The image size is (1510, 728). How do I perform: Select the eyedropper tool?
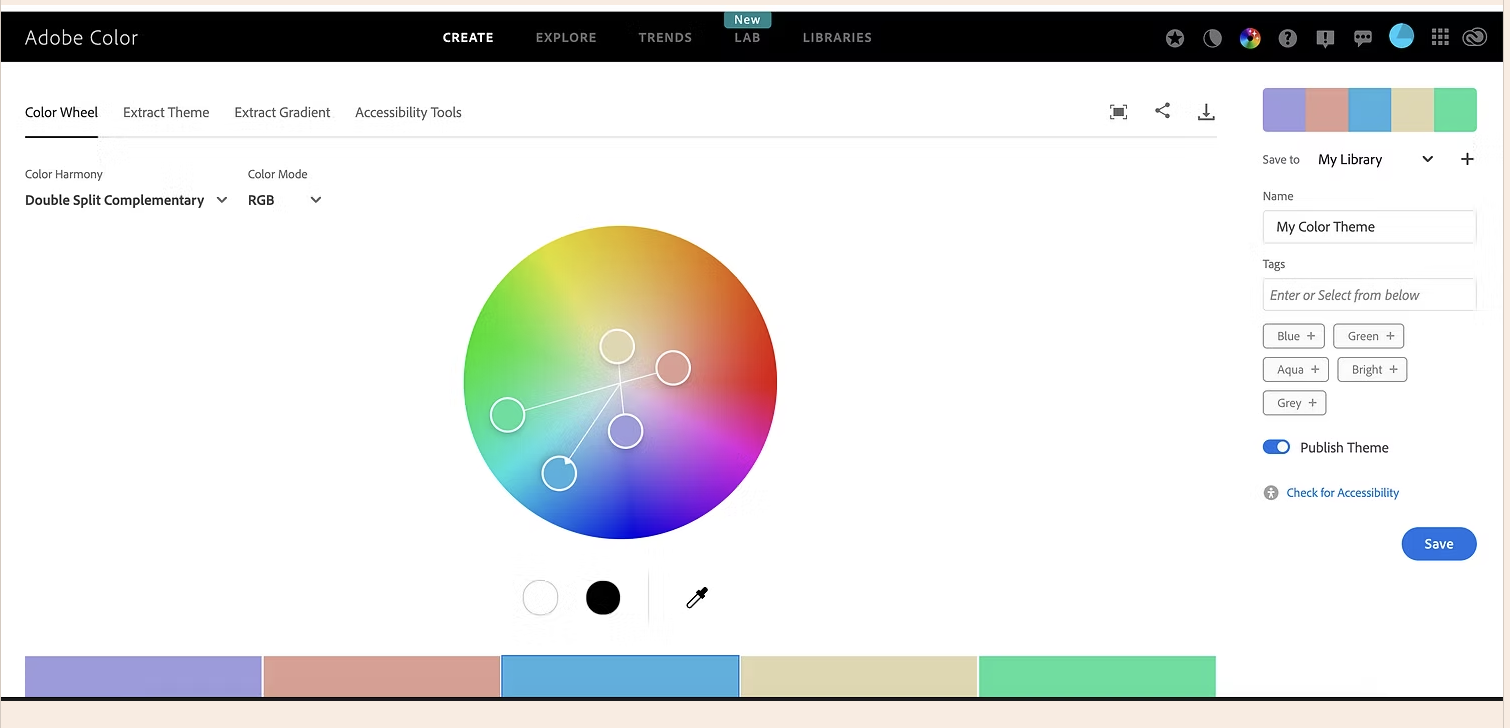pyautogui.click(x=697, y=598)
